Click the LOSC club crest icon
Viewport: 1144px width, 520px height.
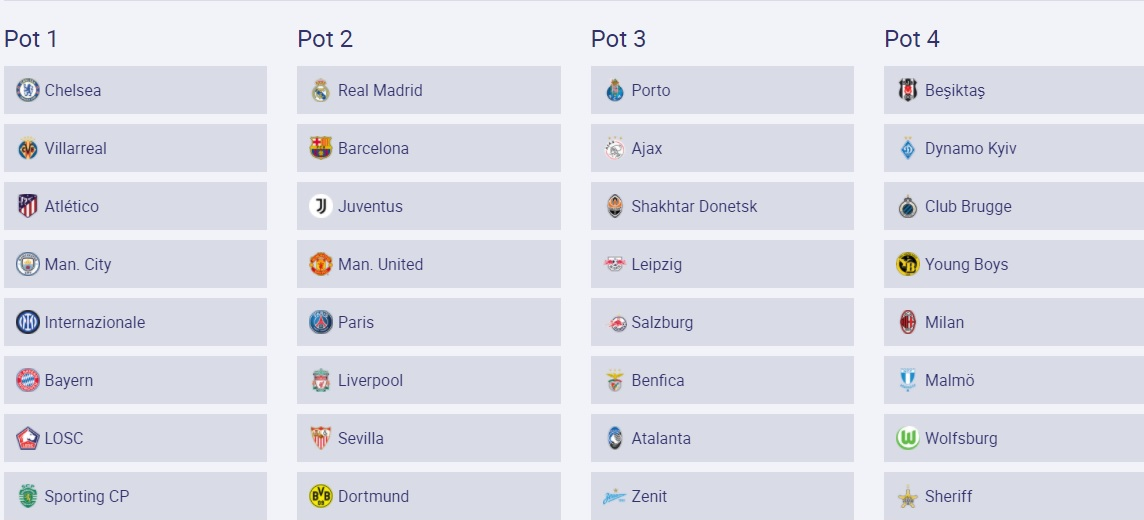coord(28,438)
